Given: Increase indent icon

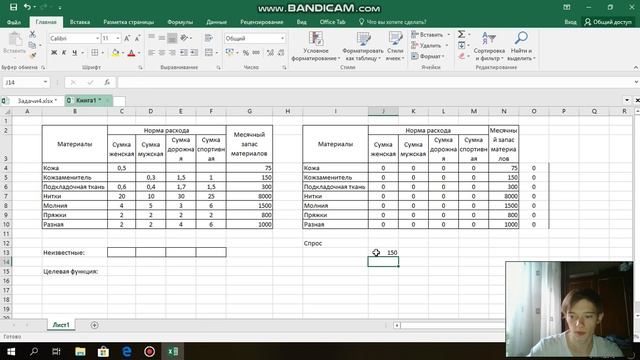Looking at the screenshot, I should 194,53.
